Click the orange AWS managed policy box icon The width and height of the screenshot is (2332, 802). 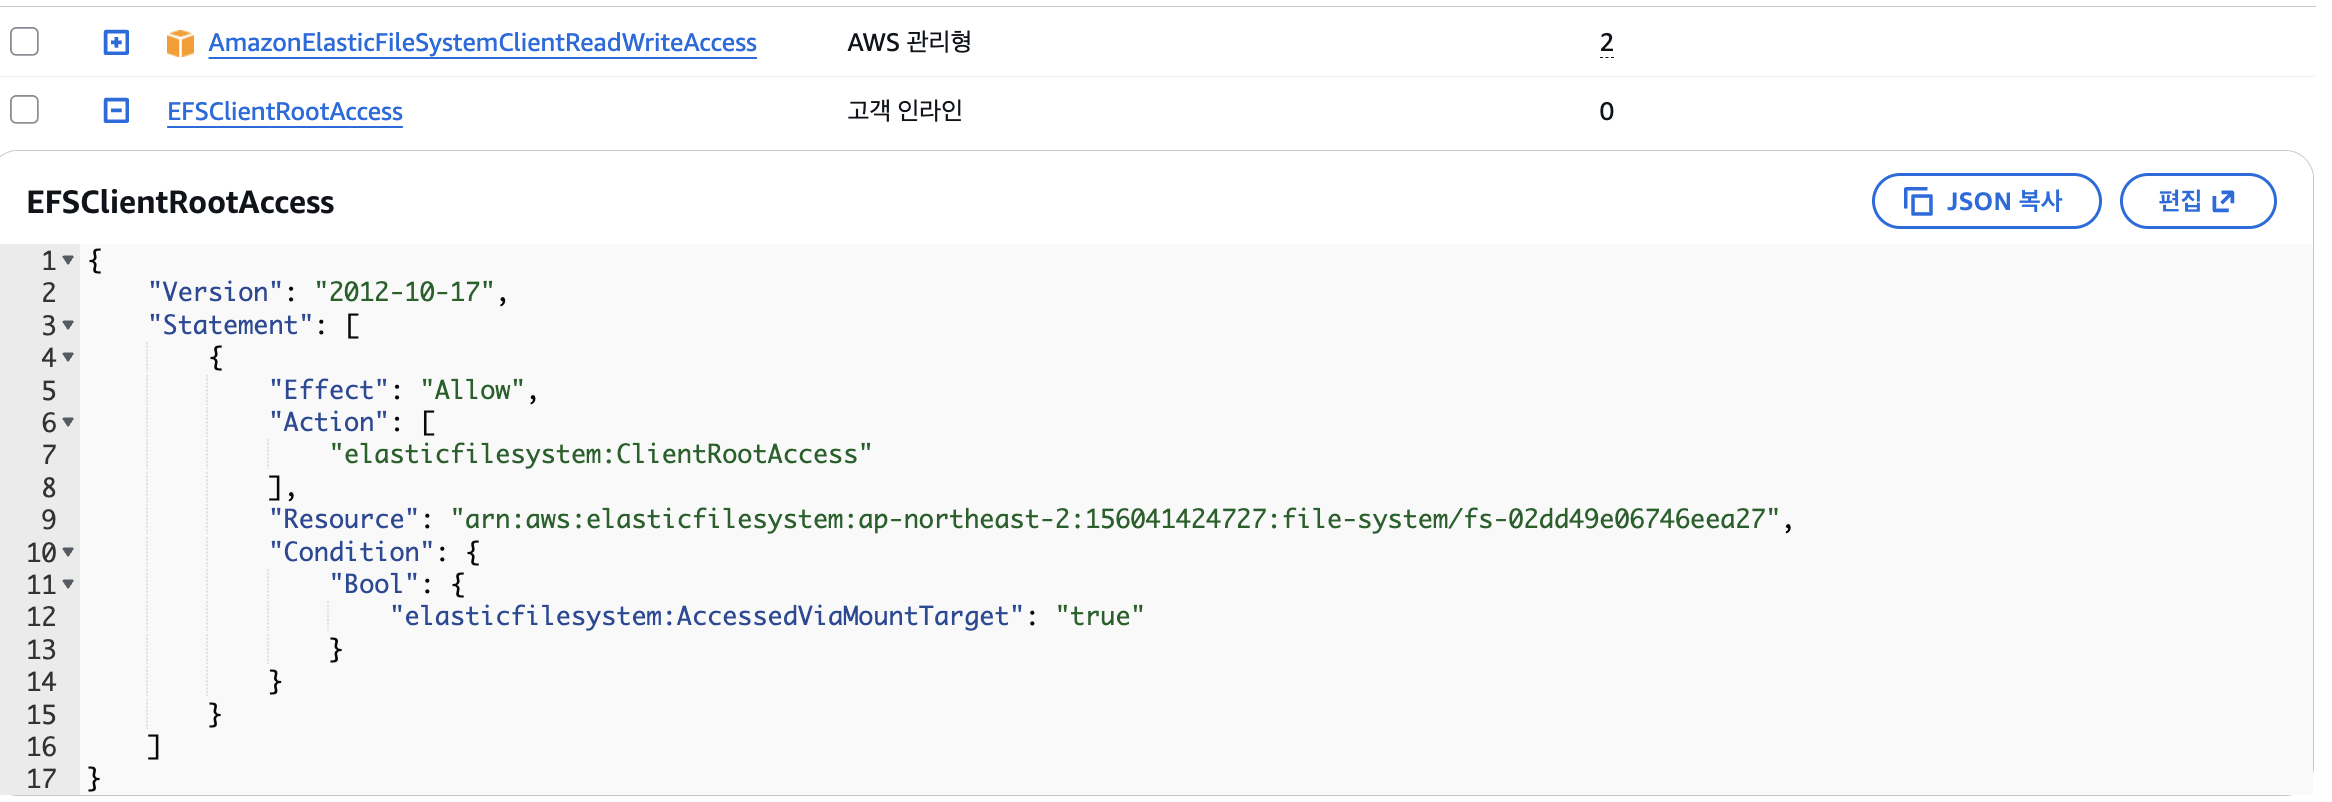[x=180, y=43]
